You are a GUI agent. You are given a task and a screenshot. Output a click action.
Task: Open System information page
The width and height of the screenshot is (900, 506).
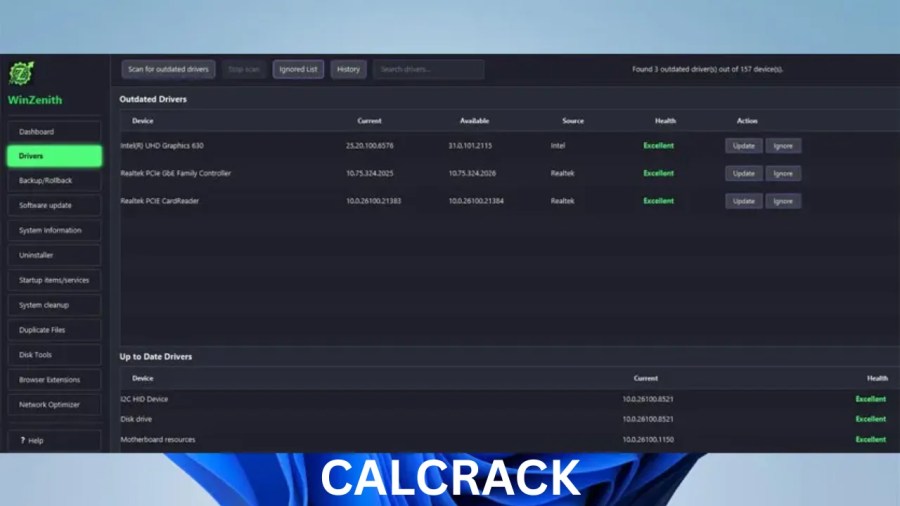click(55, 230)
